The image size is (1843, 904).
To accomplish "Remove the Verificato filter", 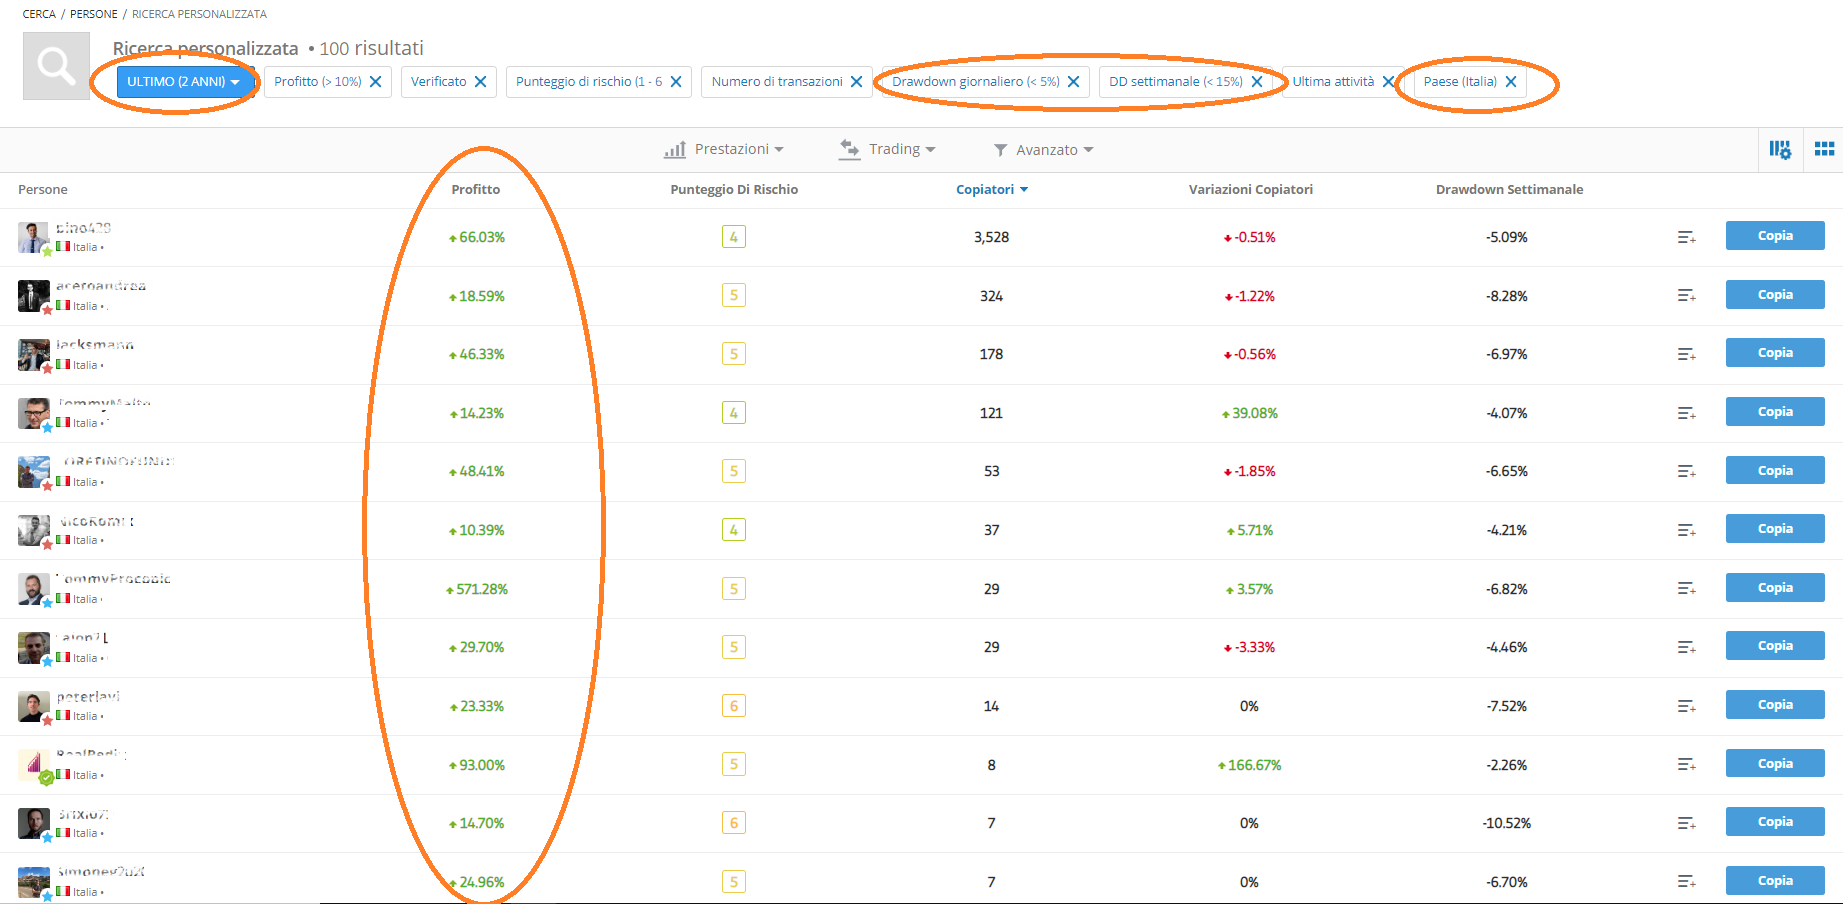I will (x=481, y=82).
